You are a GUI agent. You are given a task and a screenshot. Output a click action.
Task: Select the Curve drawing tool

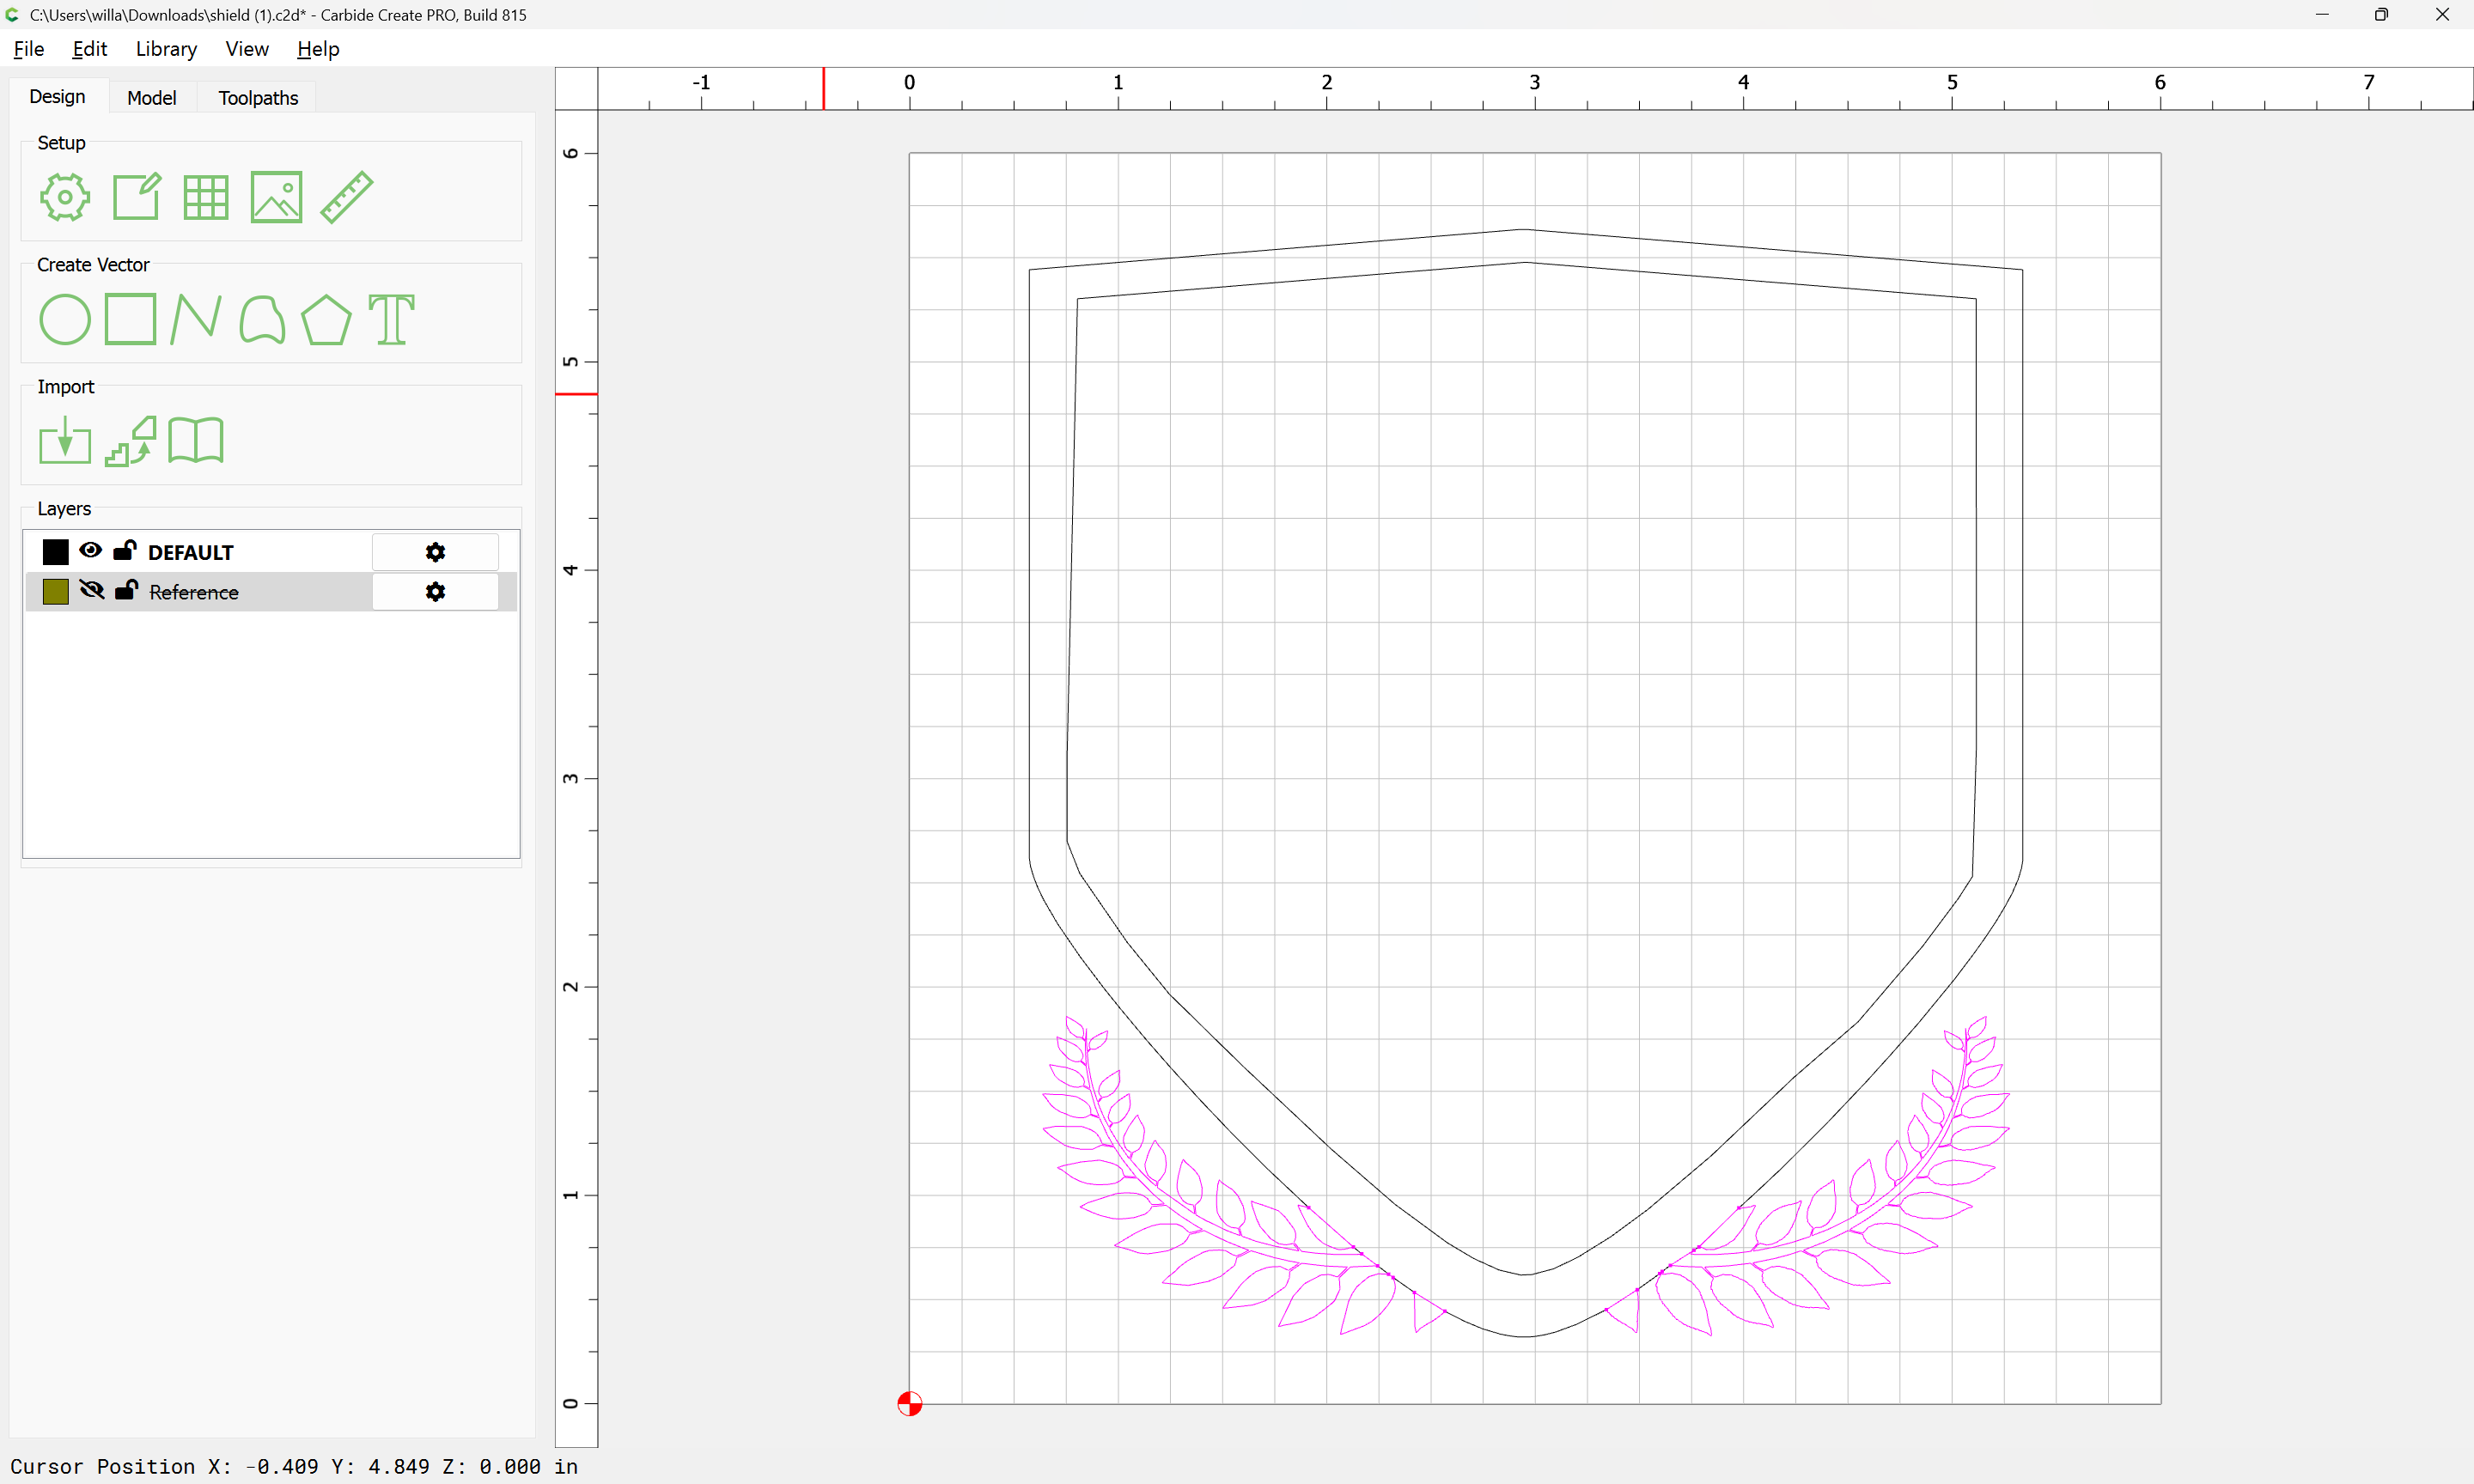click(x=262, y=320)
